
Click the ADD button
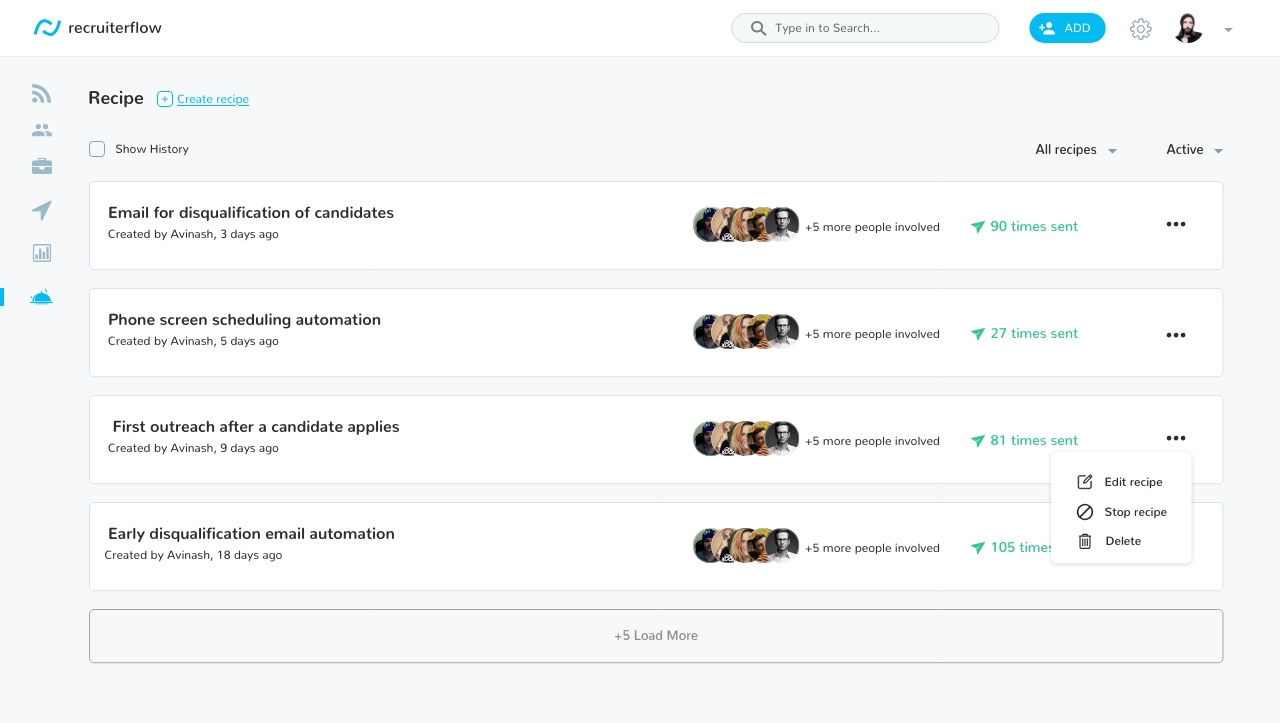tap(1067, 28)
